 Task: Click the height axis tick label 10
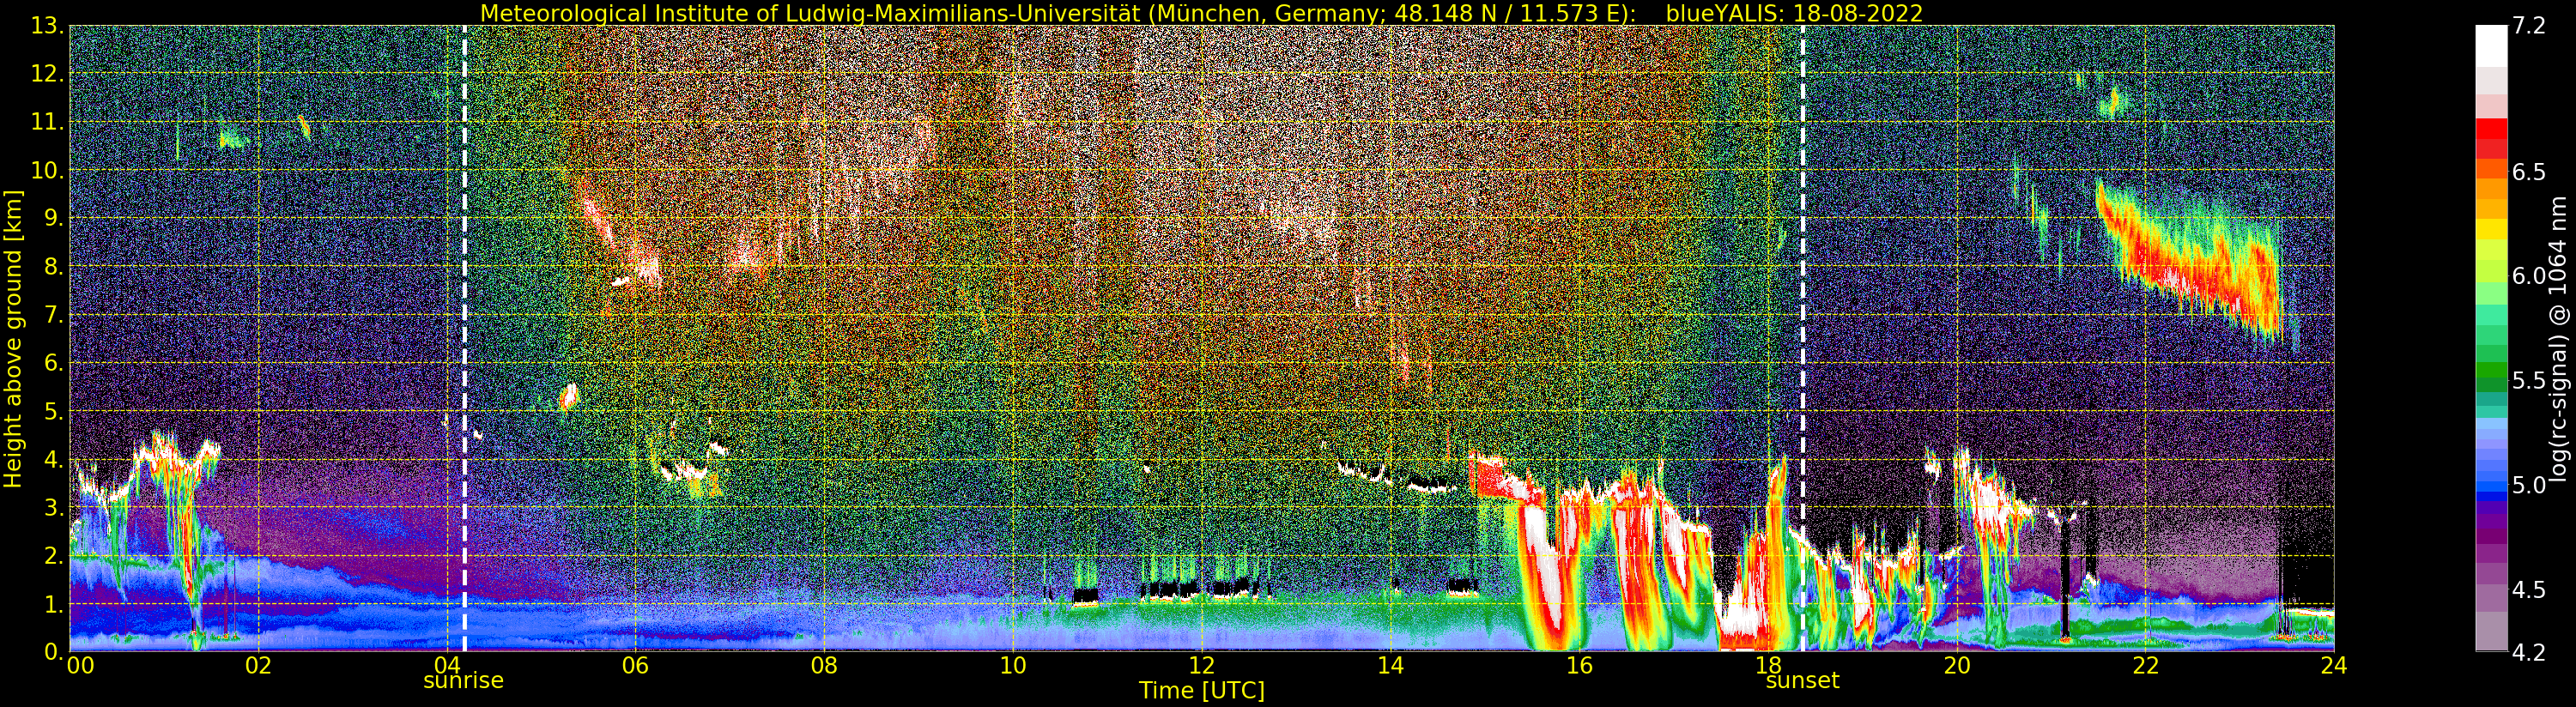point(46,171)
